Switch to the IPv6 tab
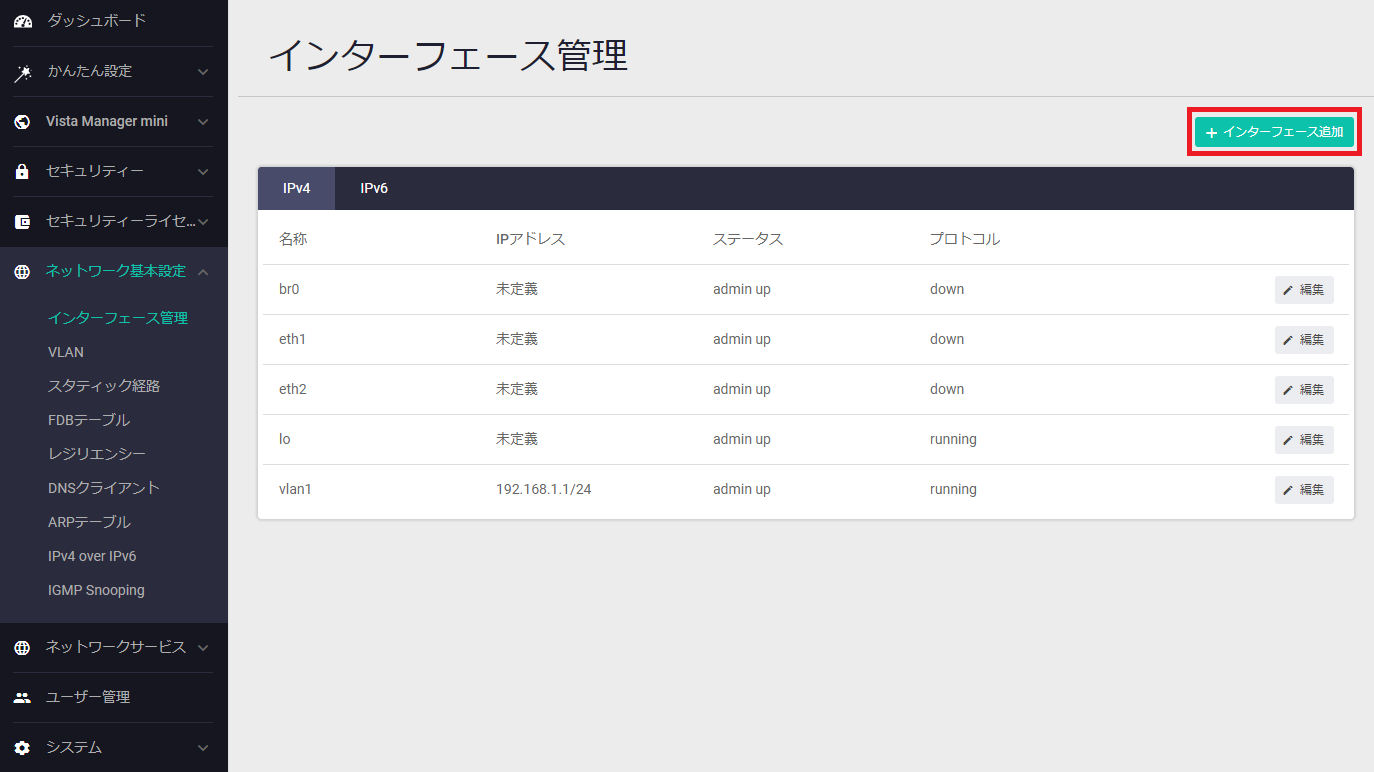 point(374,189)
